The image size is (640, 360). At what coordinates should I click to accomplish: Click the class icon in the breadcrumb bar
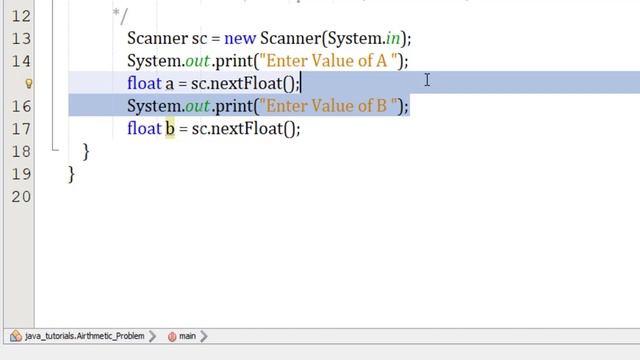click(16, 336)
